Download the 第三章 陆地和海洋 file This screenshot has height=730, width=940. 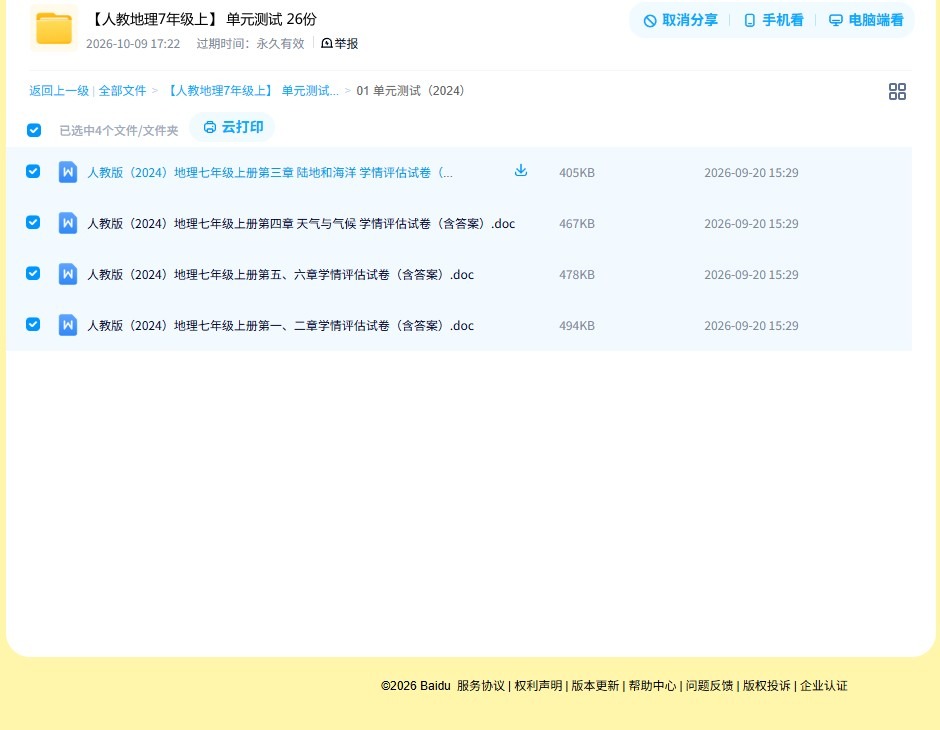click(521, 171)
